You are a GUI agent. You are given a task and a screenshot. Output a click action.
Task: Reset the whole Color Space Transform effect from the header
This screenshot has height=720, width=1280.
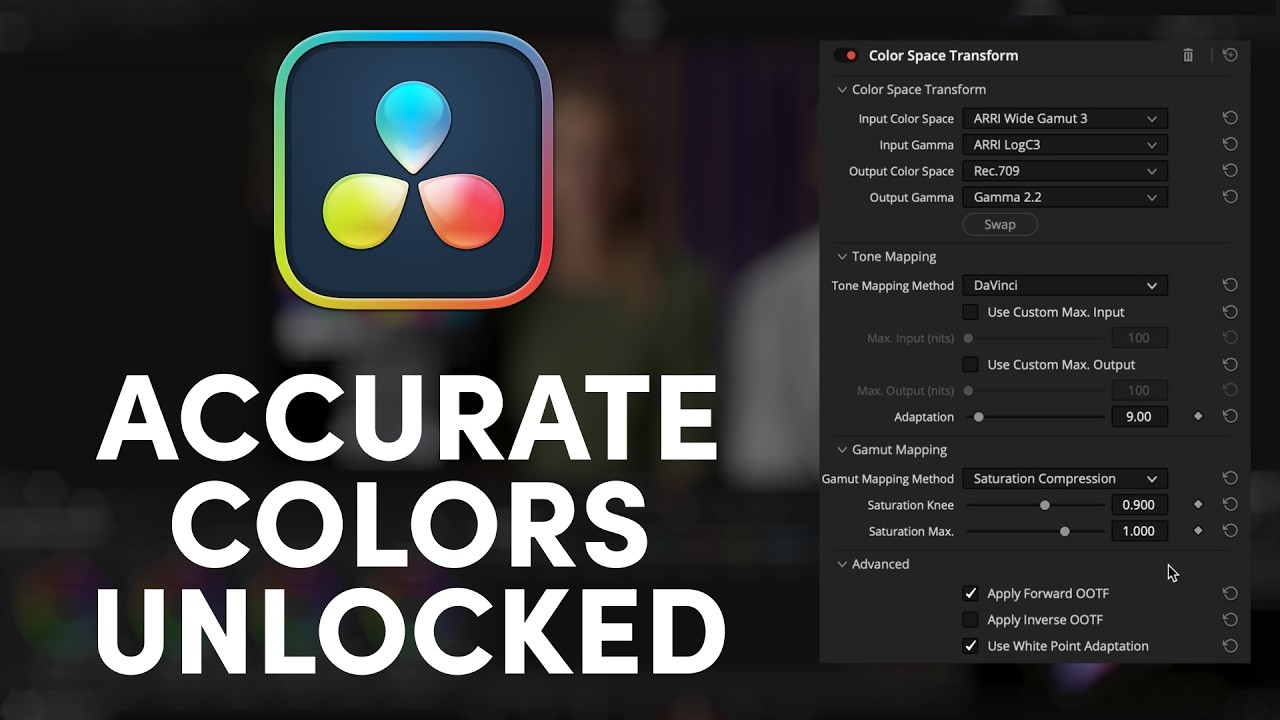pyautogui.click(x=1230, y=56)
